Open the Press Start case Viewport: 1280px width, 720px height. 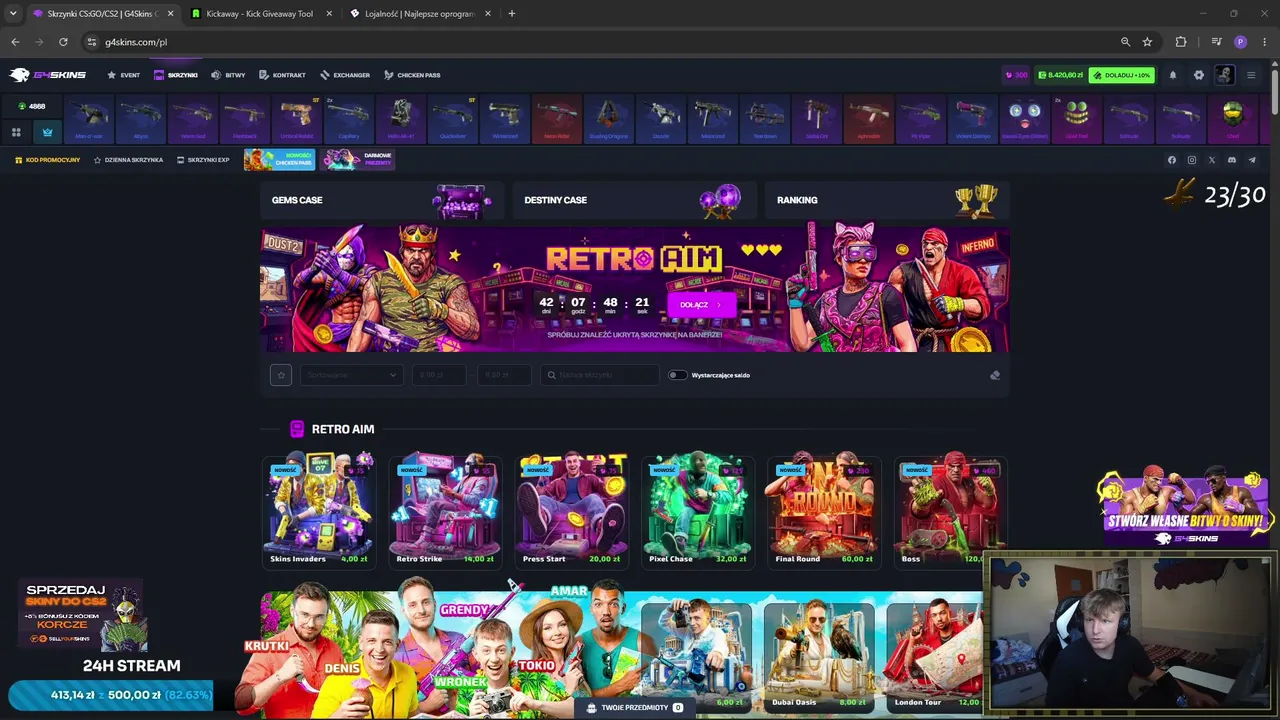coord(571,511)
